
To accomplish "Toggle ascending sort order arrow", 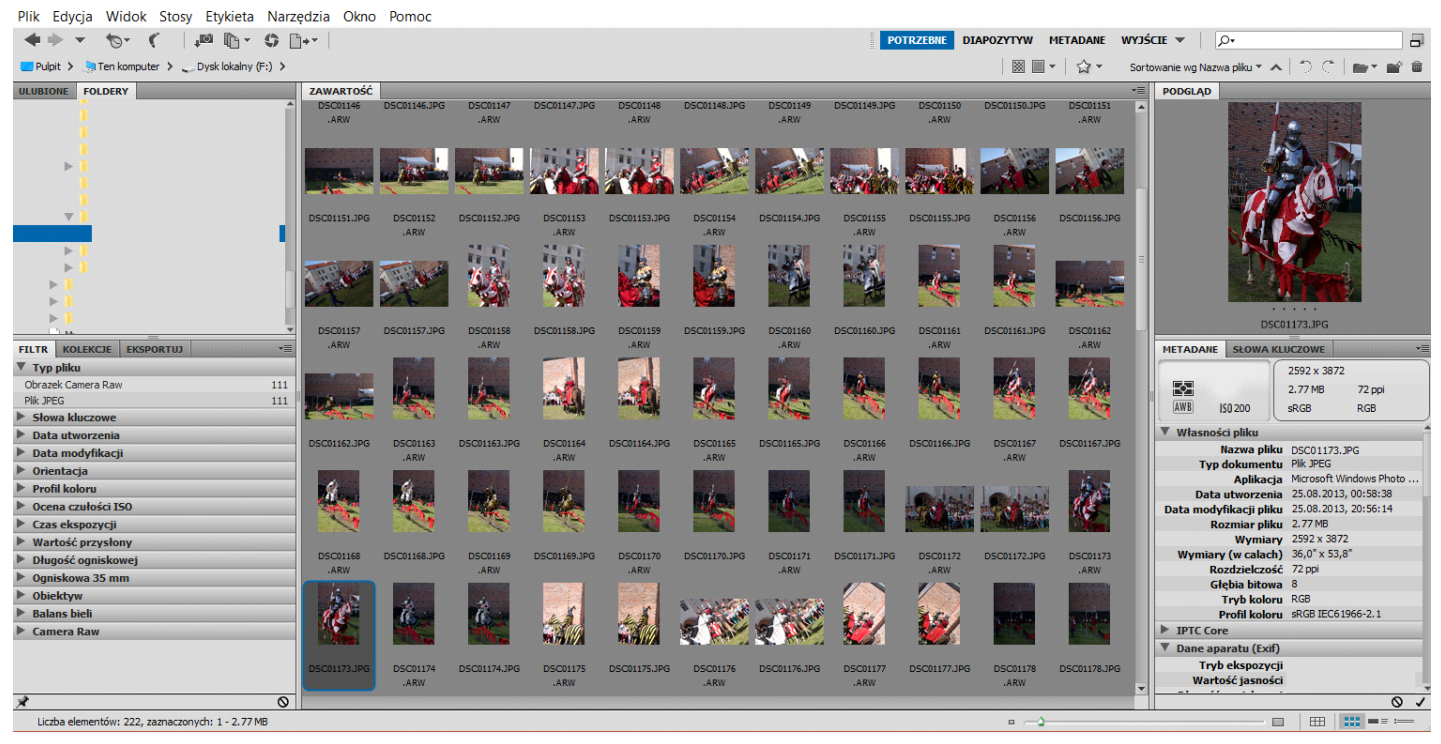I will click(1275, 67).
